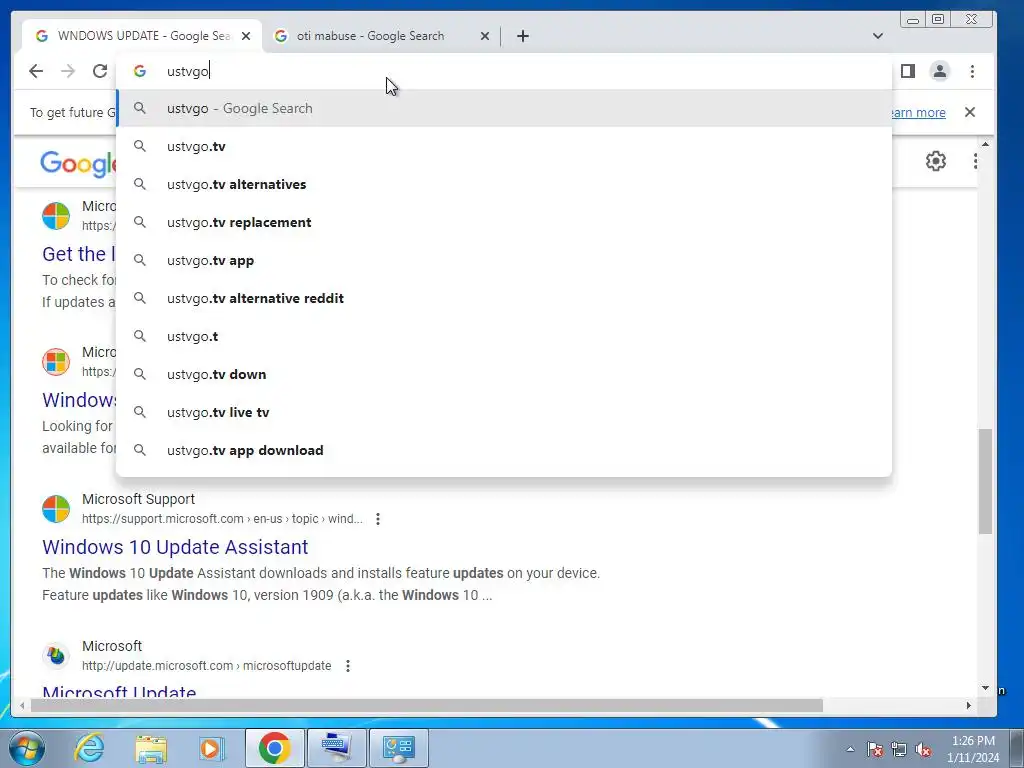The height and width of the screenshot is (768, 1024).
Task: Click the Google logo on page
Action: pyautogui.click(x=78, y=163)
